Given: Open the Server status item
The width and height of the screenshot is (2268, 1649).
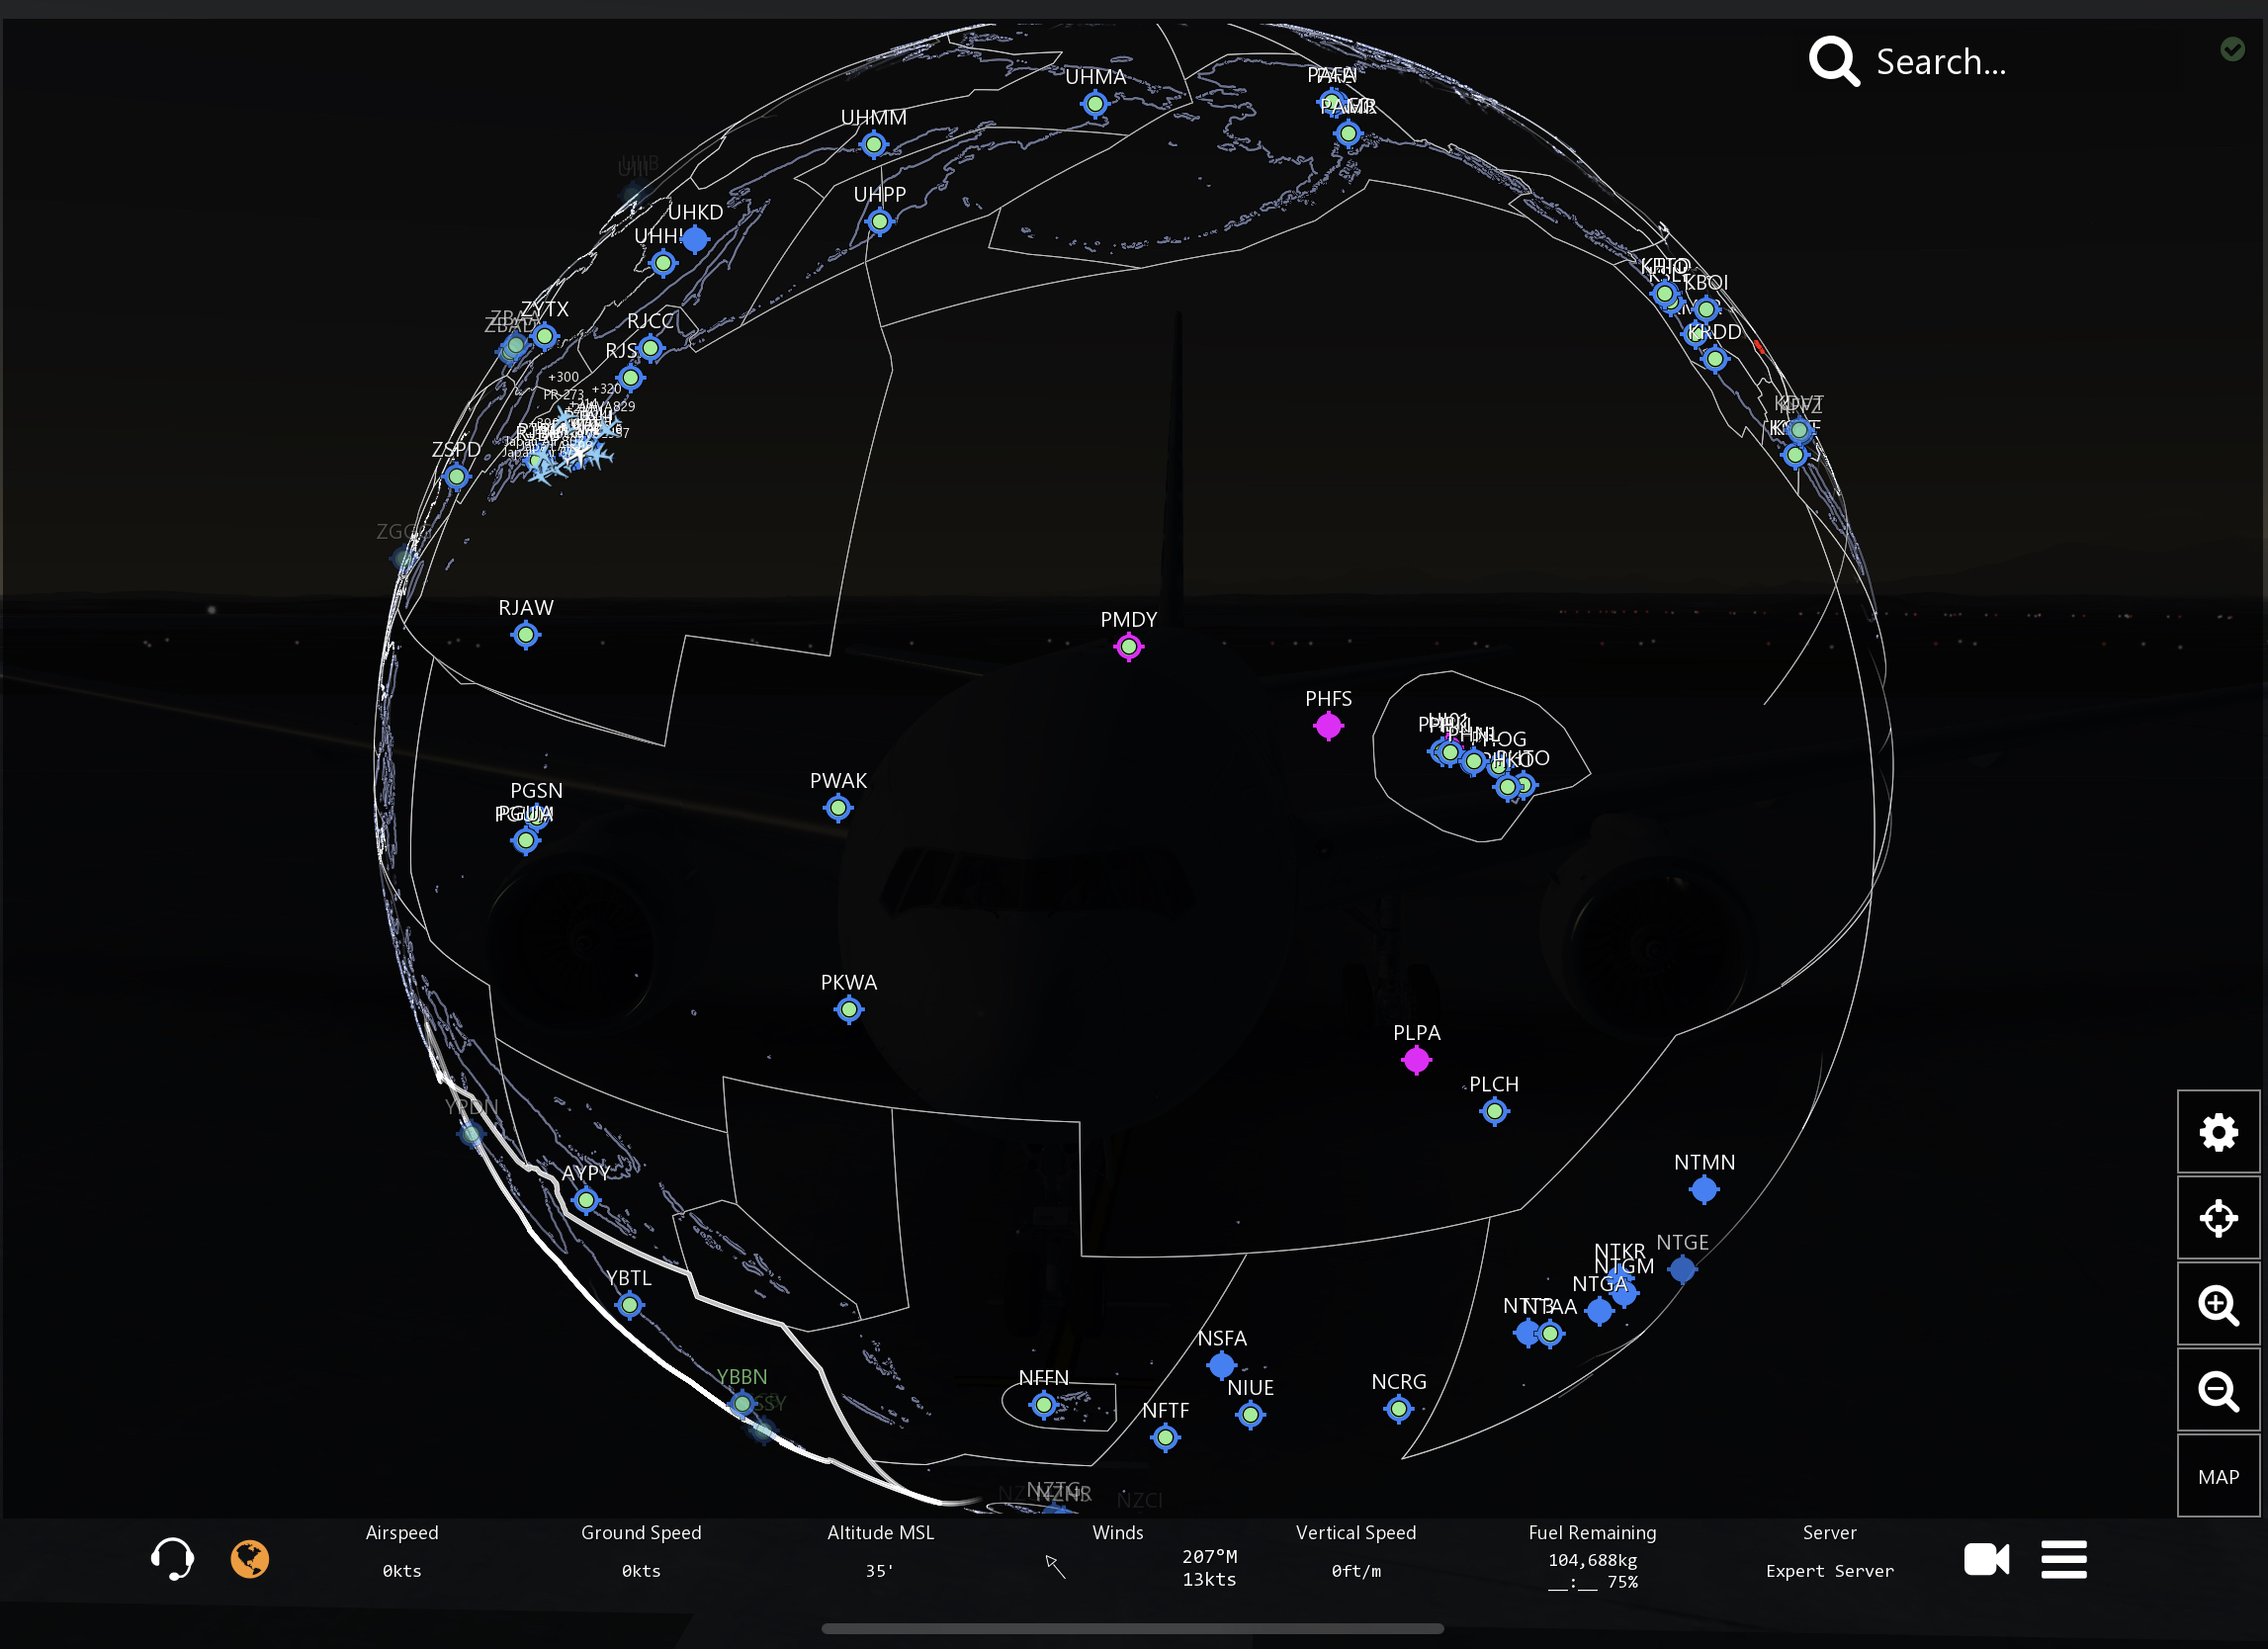Looking at the screenshot, I should pos(1829,1551).
